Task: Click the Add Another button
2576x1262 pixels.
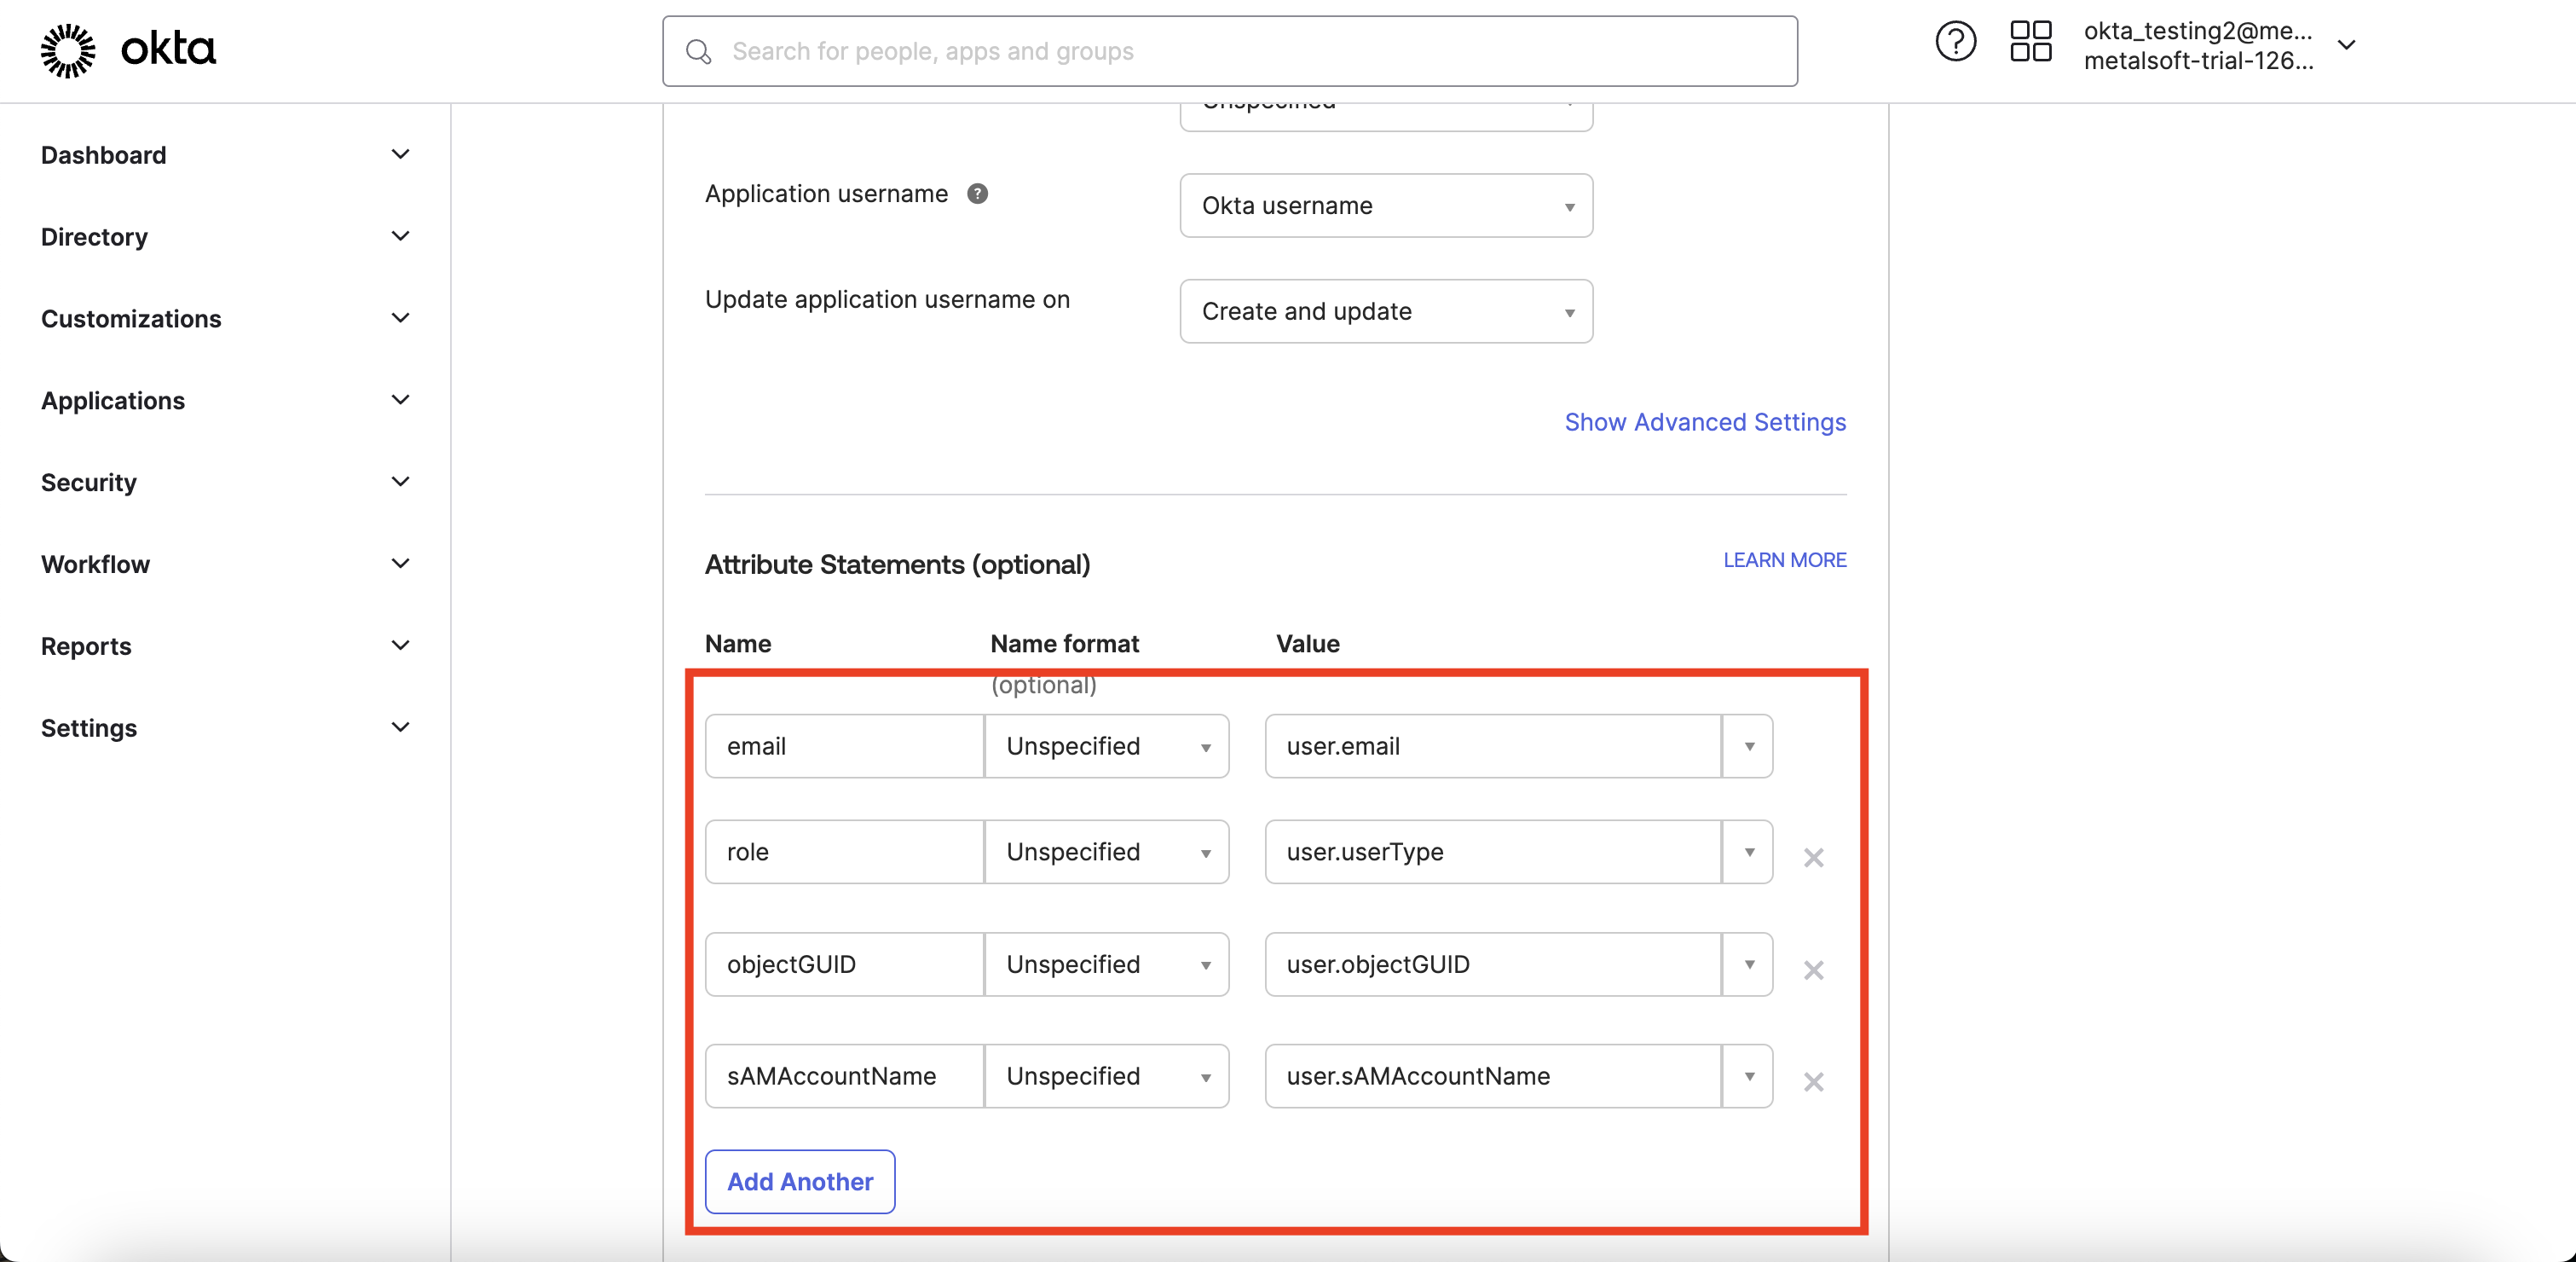Action: [x=799, y=1182]
